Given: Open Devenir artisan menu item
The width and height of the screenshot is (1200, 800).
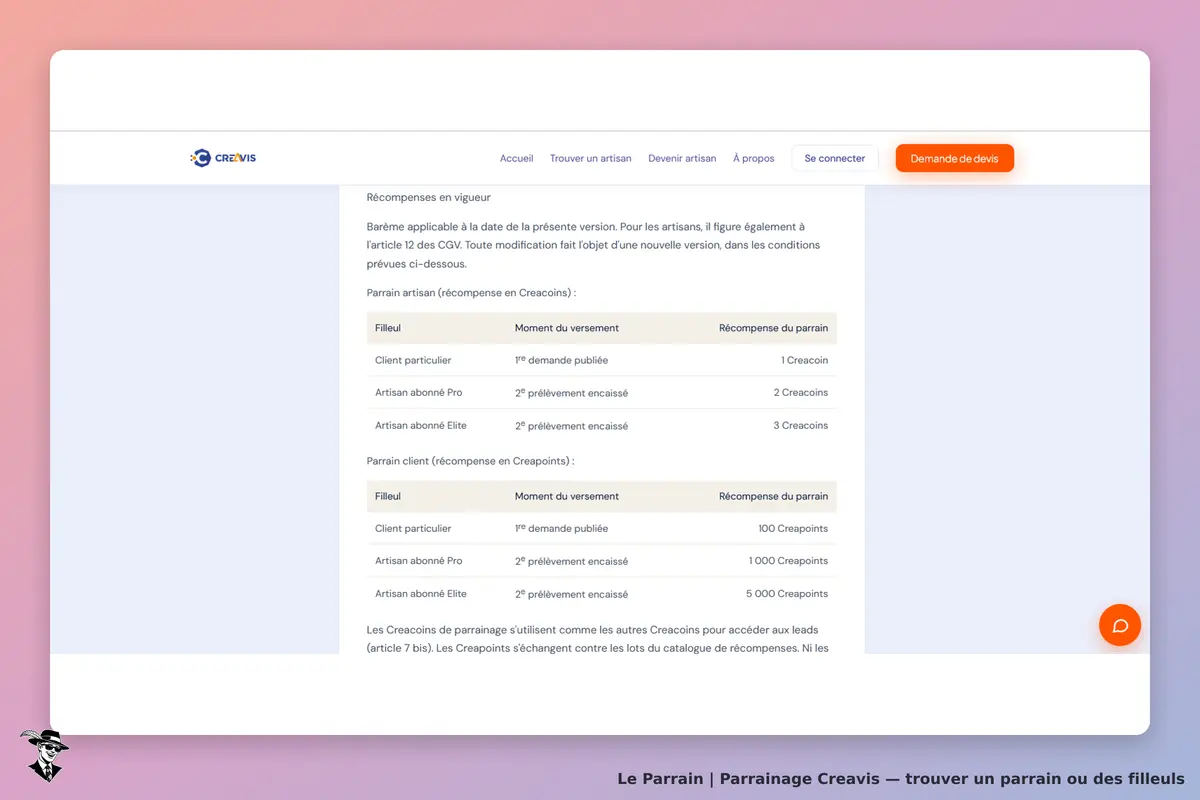Looking at the screenshot, I should (x=682, y=158).
